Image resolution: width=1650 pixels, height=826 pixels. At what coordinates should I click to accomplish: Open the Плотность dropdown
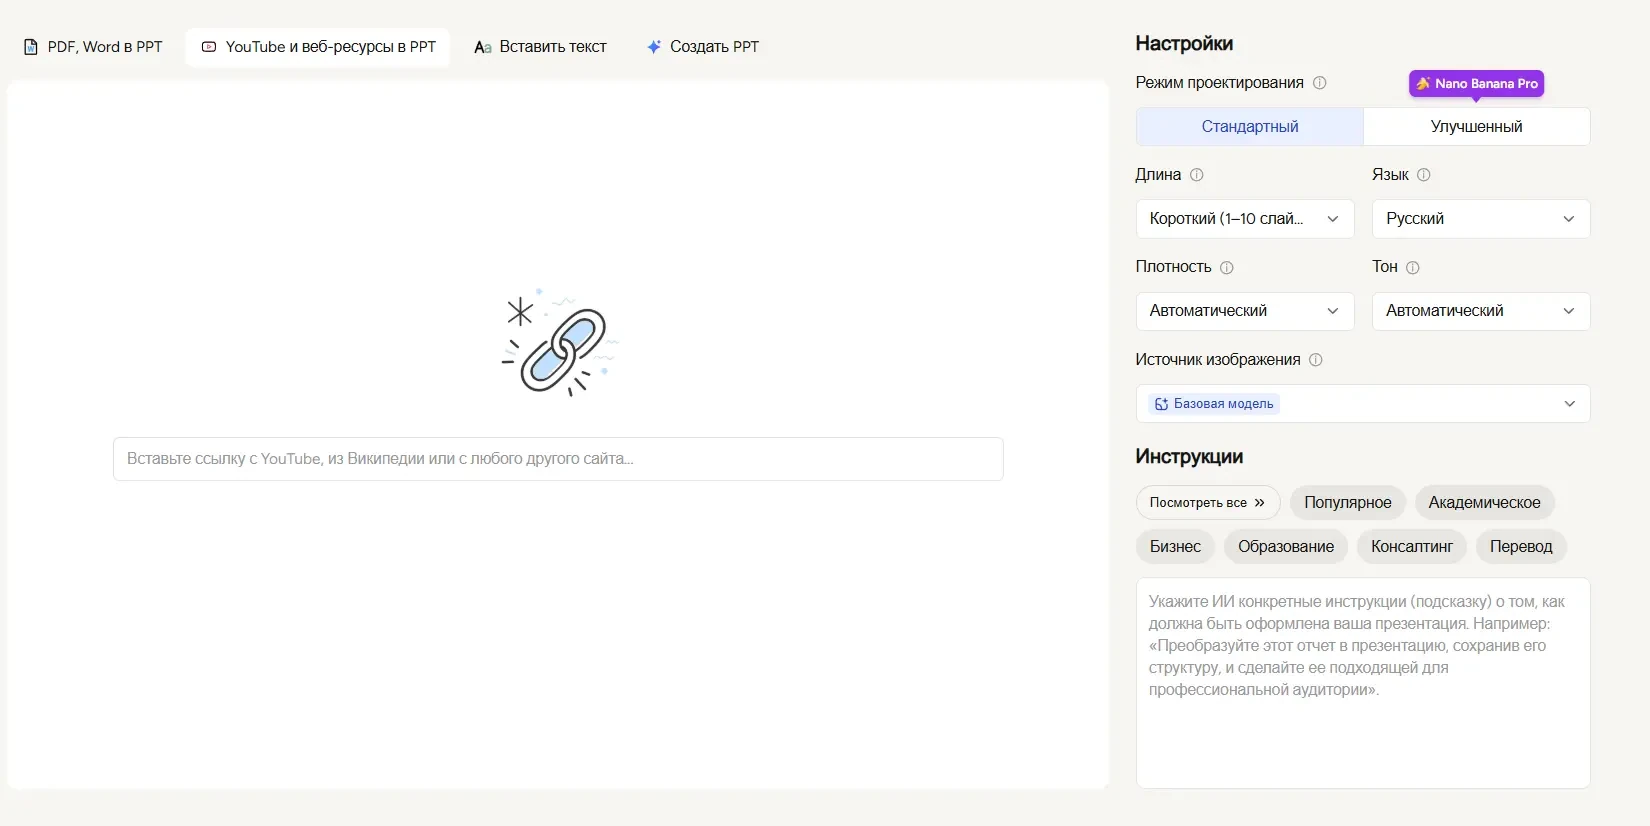[1245, 311]
